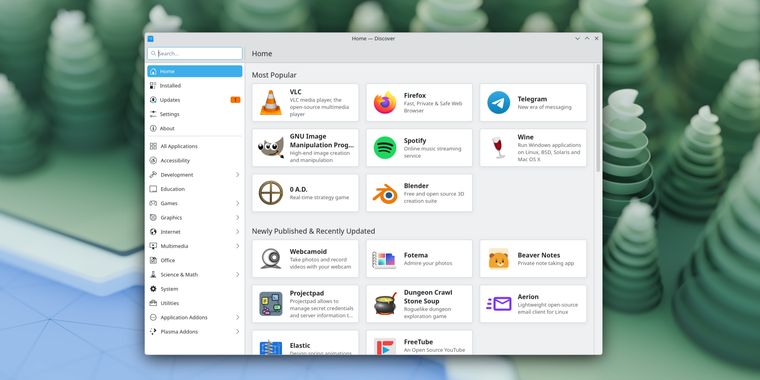The height and width of the screenshot is (380, 760).
Task: Expand the Graphics category chevron
Action: coord(238,218)
